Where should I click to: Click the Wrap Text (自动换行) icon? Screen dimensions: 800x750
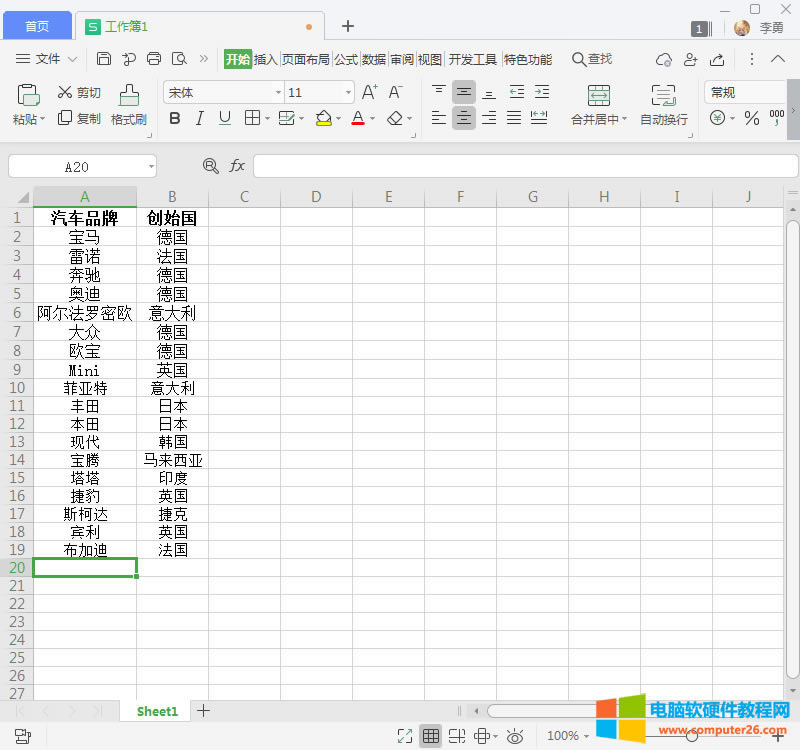tap(663, 96)
